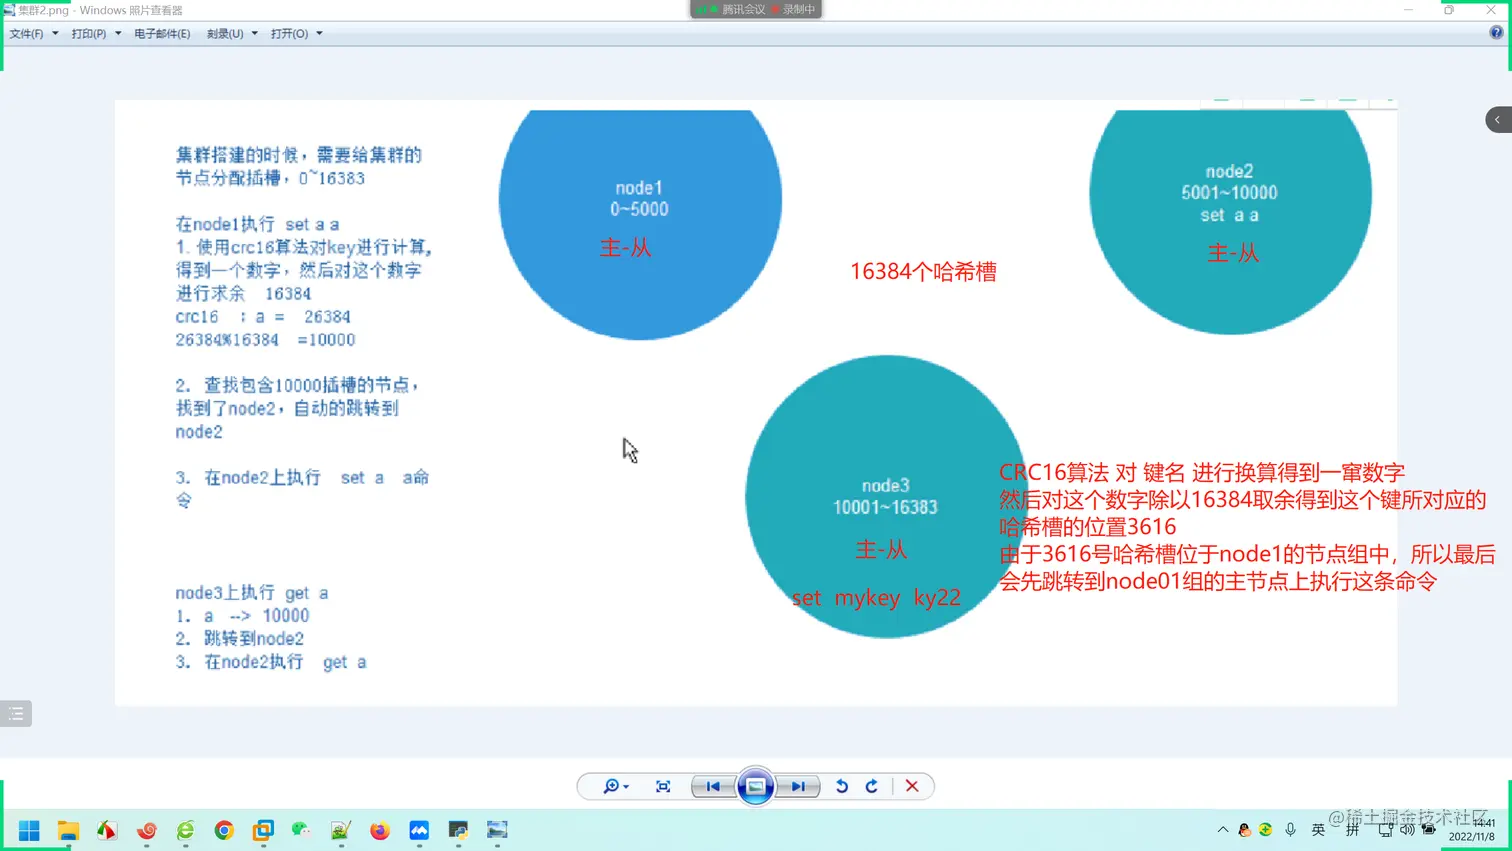Start the slideshow in Photo Viewer
The width and height of the screenshot is (1512, 851).
coord(756,786)
